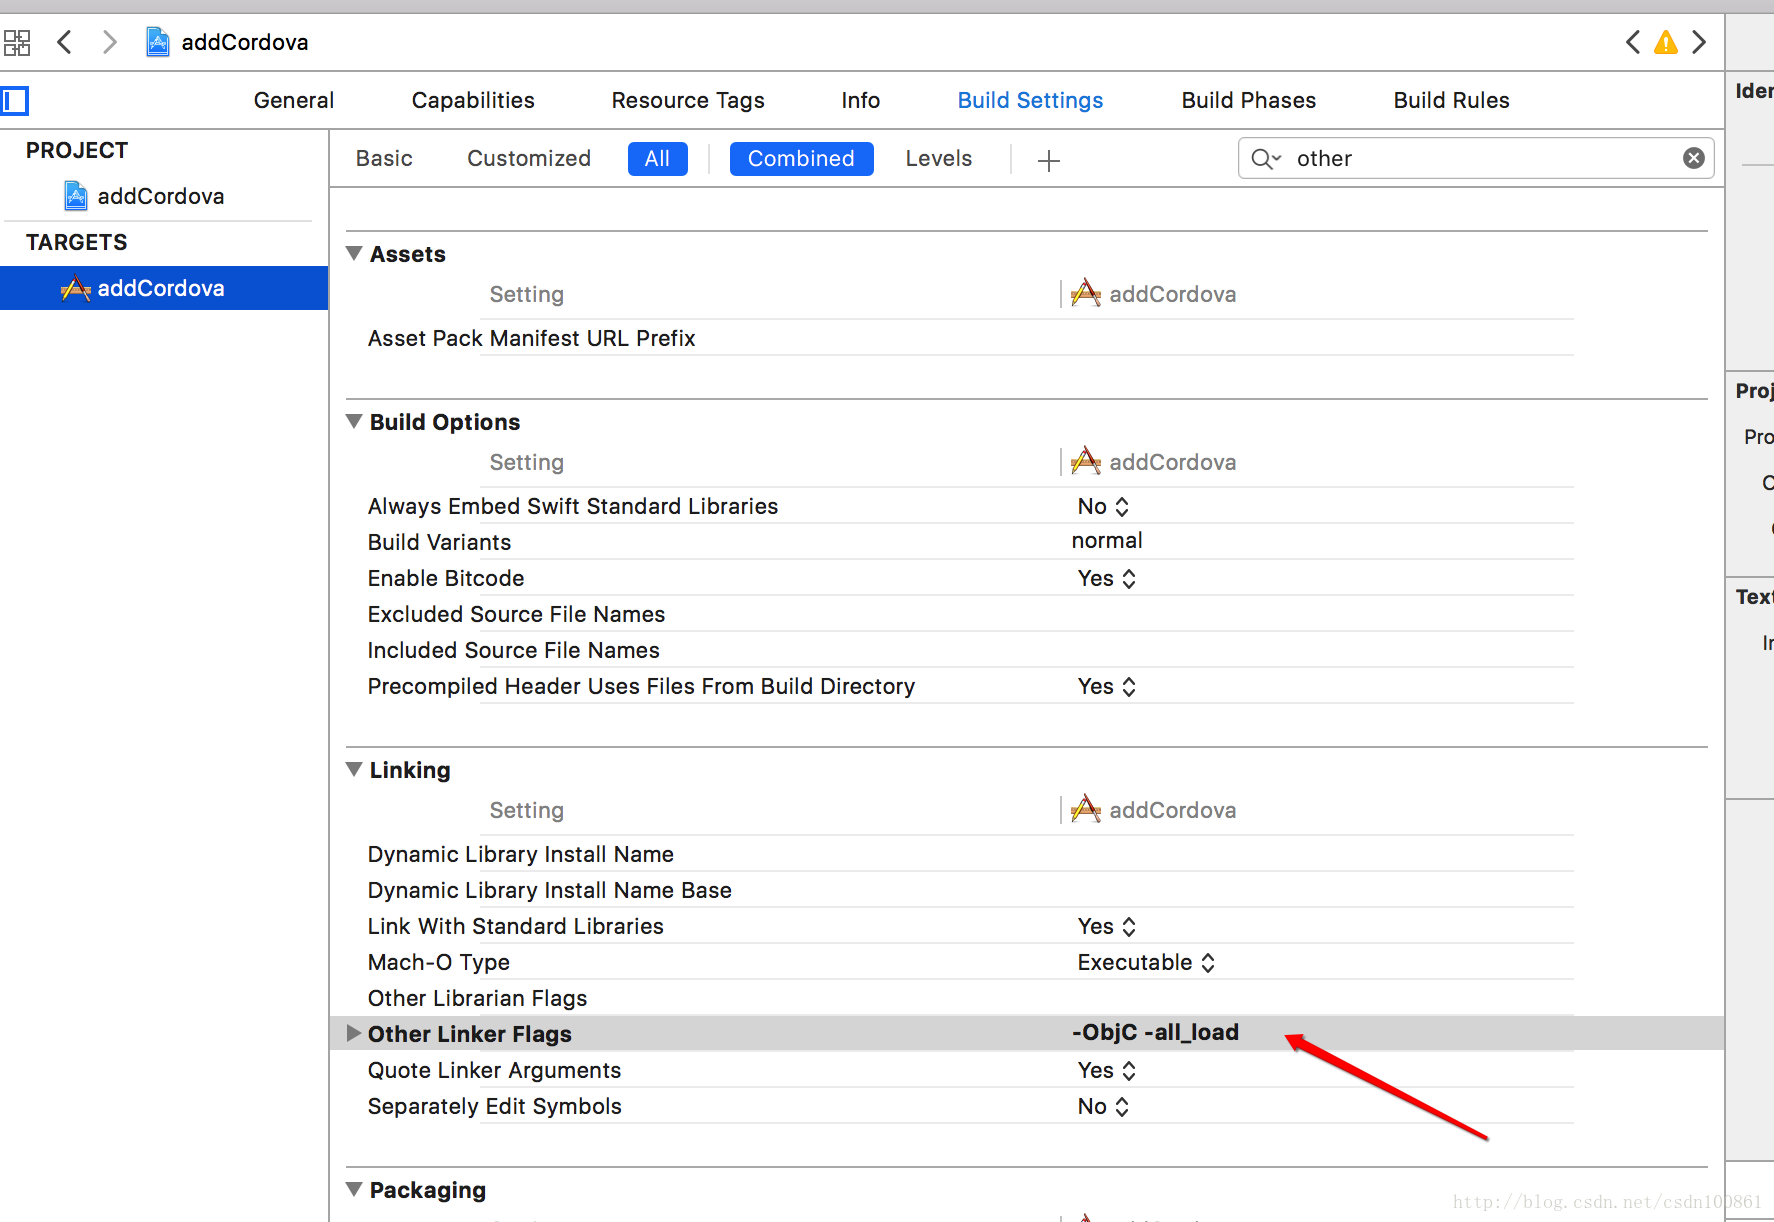Collapse the Assets section
The height and width of the screenshot is (1222, 1774).
354,254
